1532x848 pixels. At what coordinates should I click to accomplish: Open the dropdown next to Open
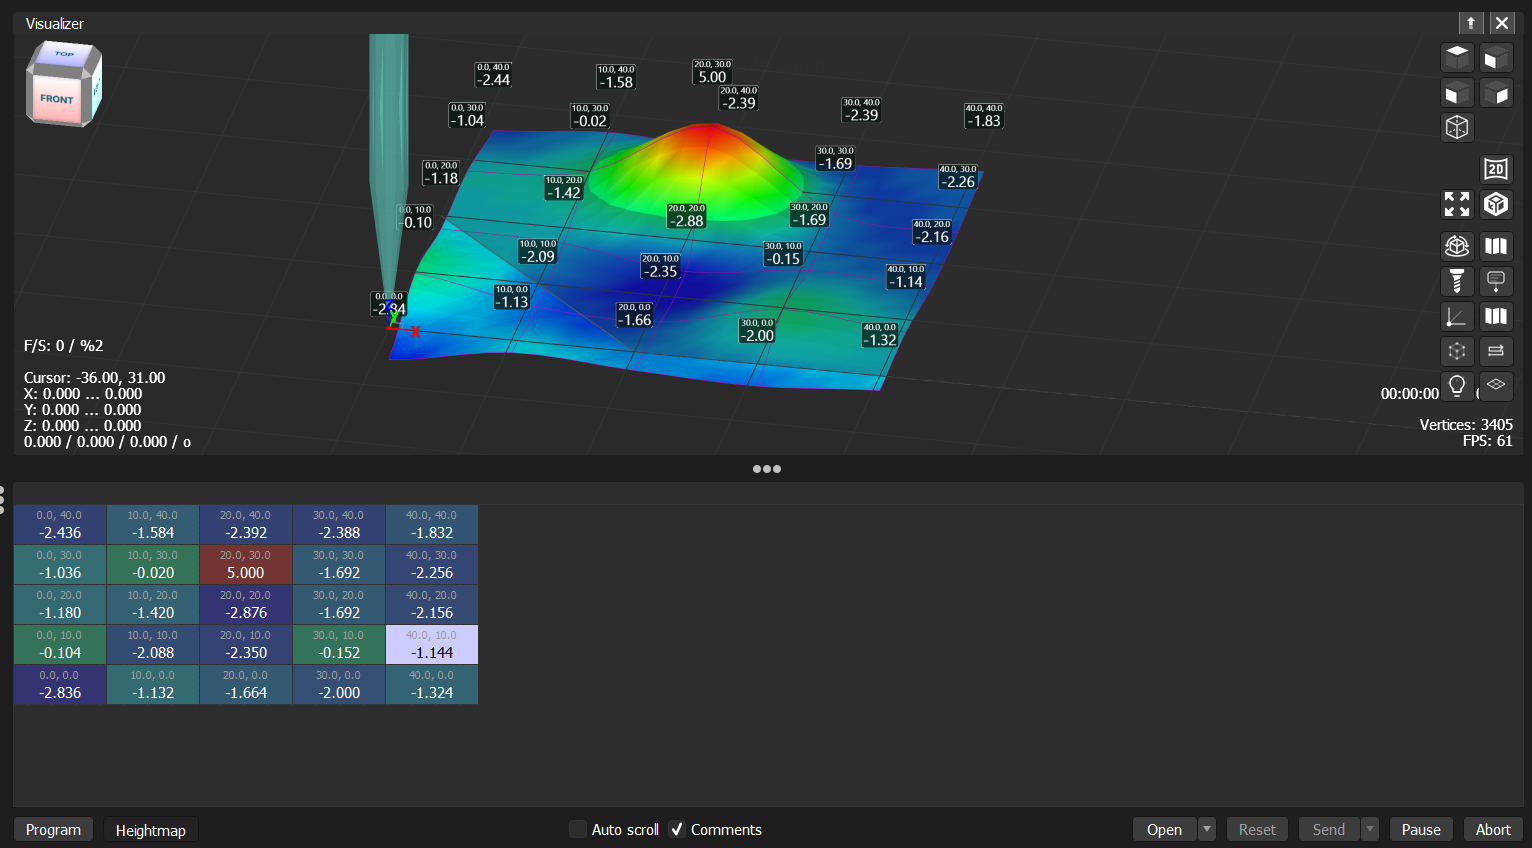click(x=1206, y=829)
